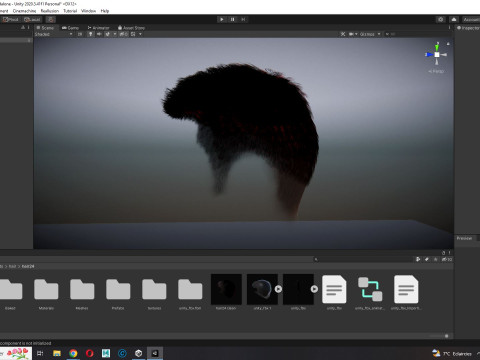The image size is (480, 360).
Task: Open Google Chrome from taskbar
Action: pos(73,353)
